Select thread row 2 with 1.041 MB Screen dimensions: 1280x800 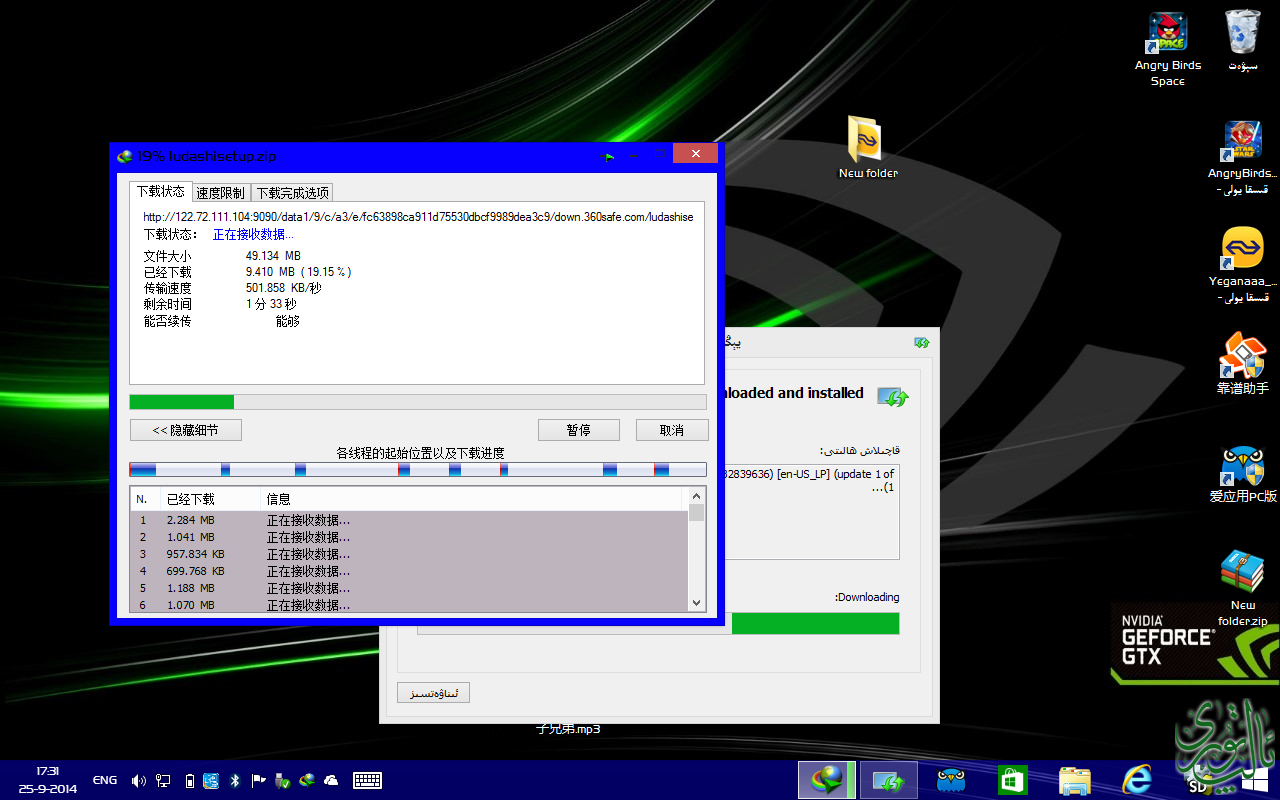(410, 537)
